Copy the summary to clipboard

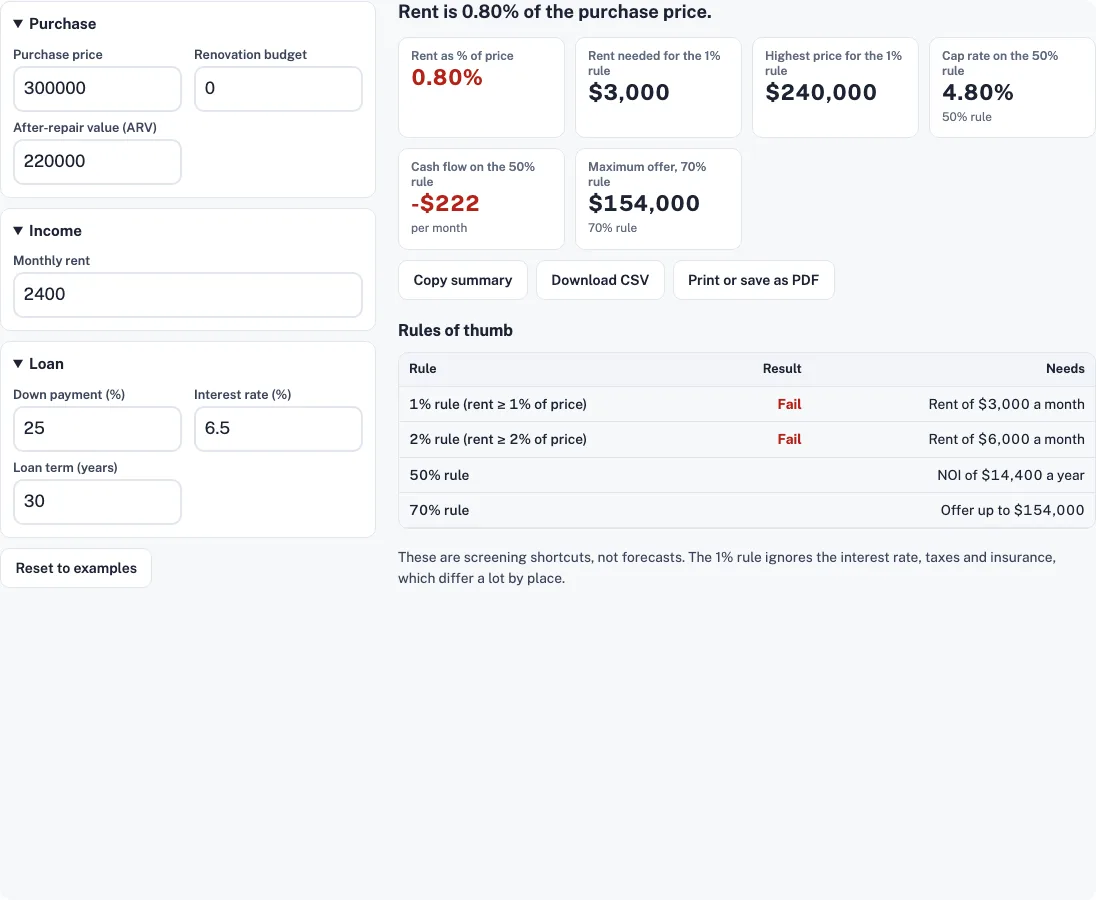pos(463,280)
